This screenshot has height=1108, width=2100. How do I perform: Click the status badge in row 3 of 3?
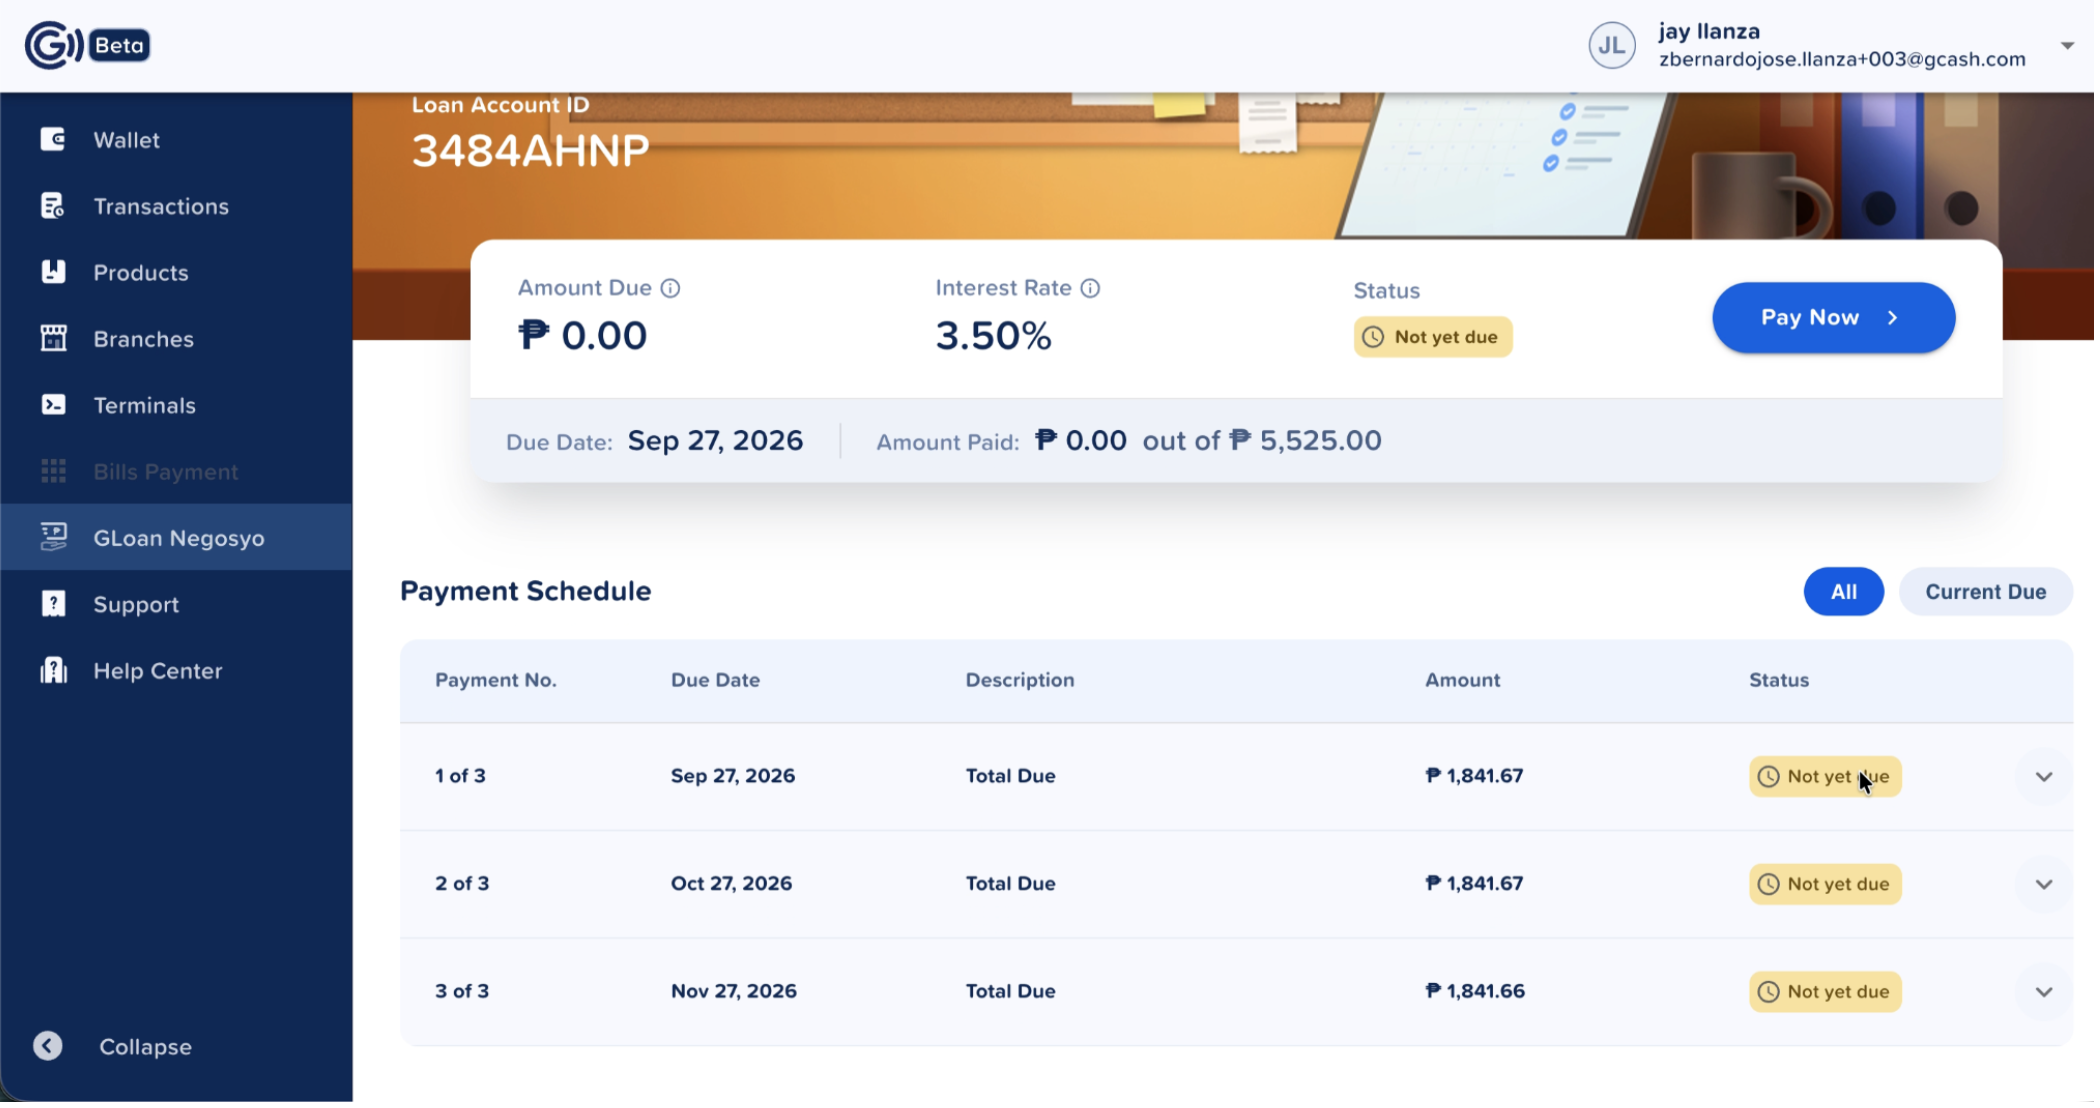(1825, 992)
